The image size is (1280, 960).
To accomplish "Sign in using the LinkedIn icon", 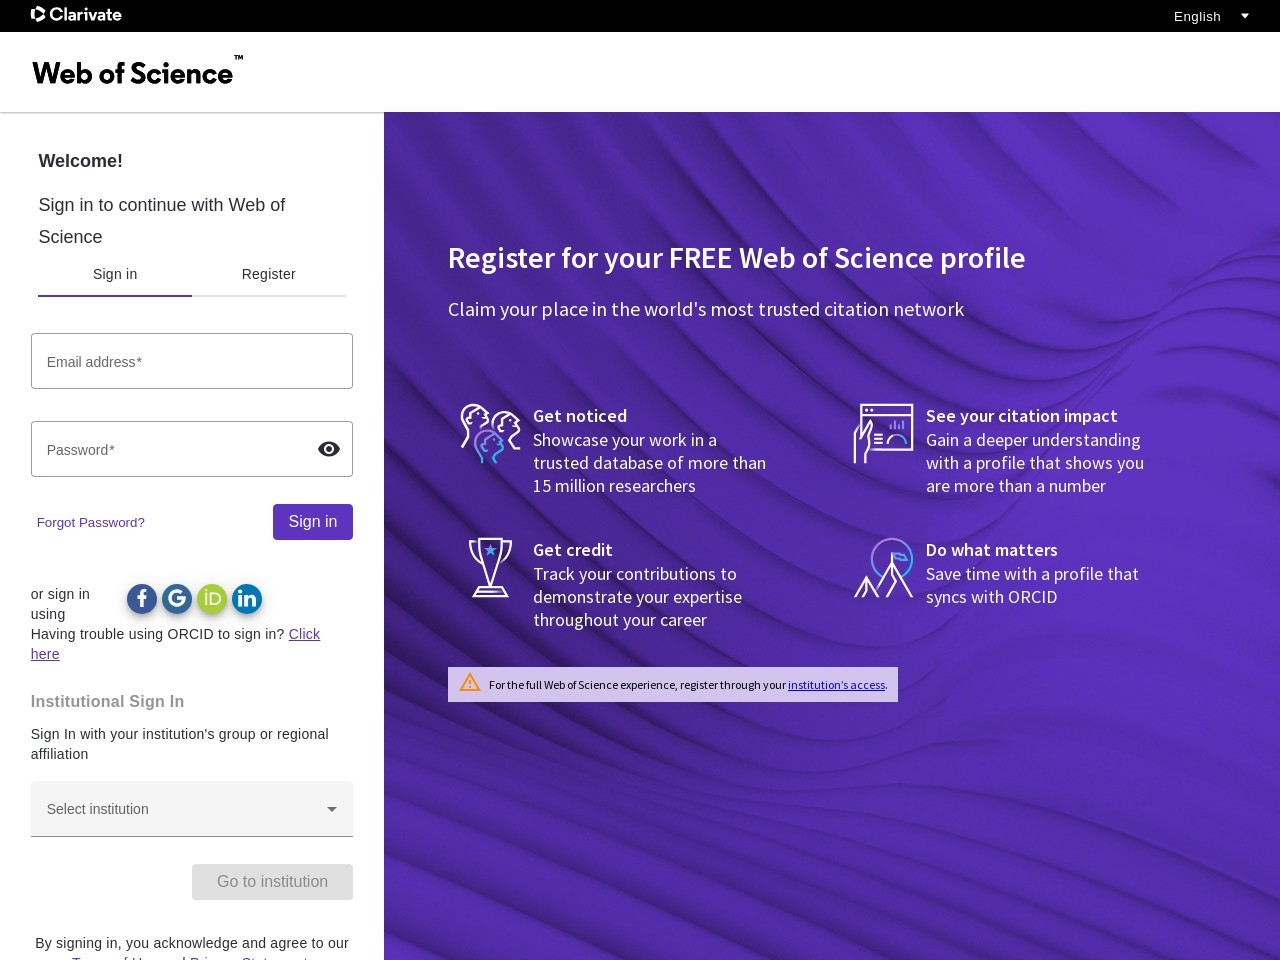I will [x=247, y=599].
